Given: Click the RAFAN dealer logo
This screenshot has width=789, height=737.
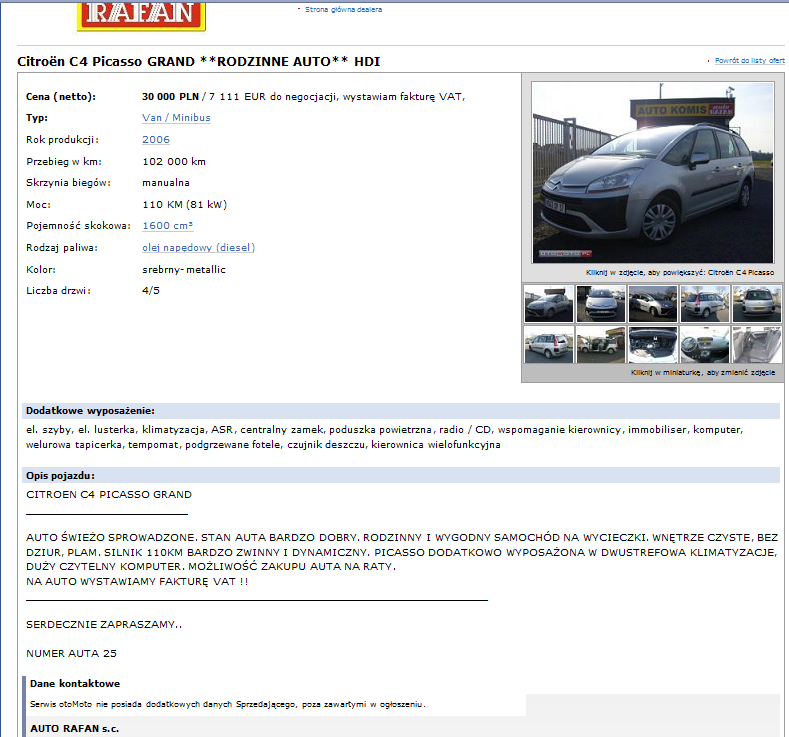Looking at the screenshot, I should [141, 17].
